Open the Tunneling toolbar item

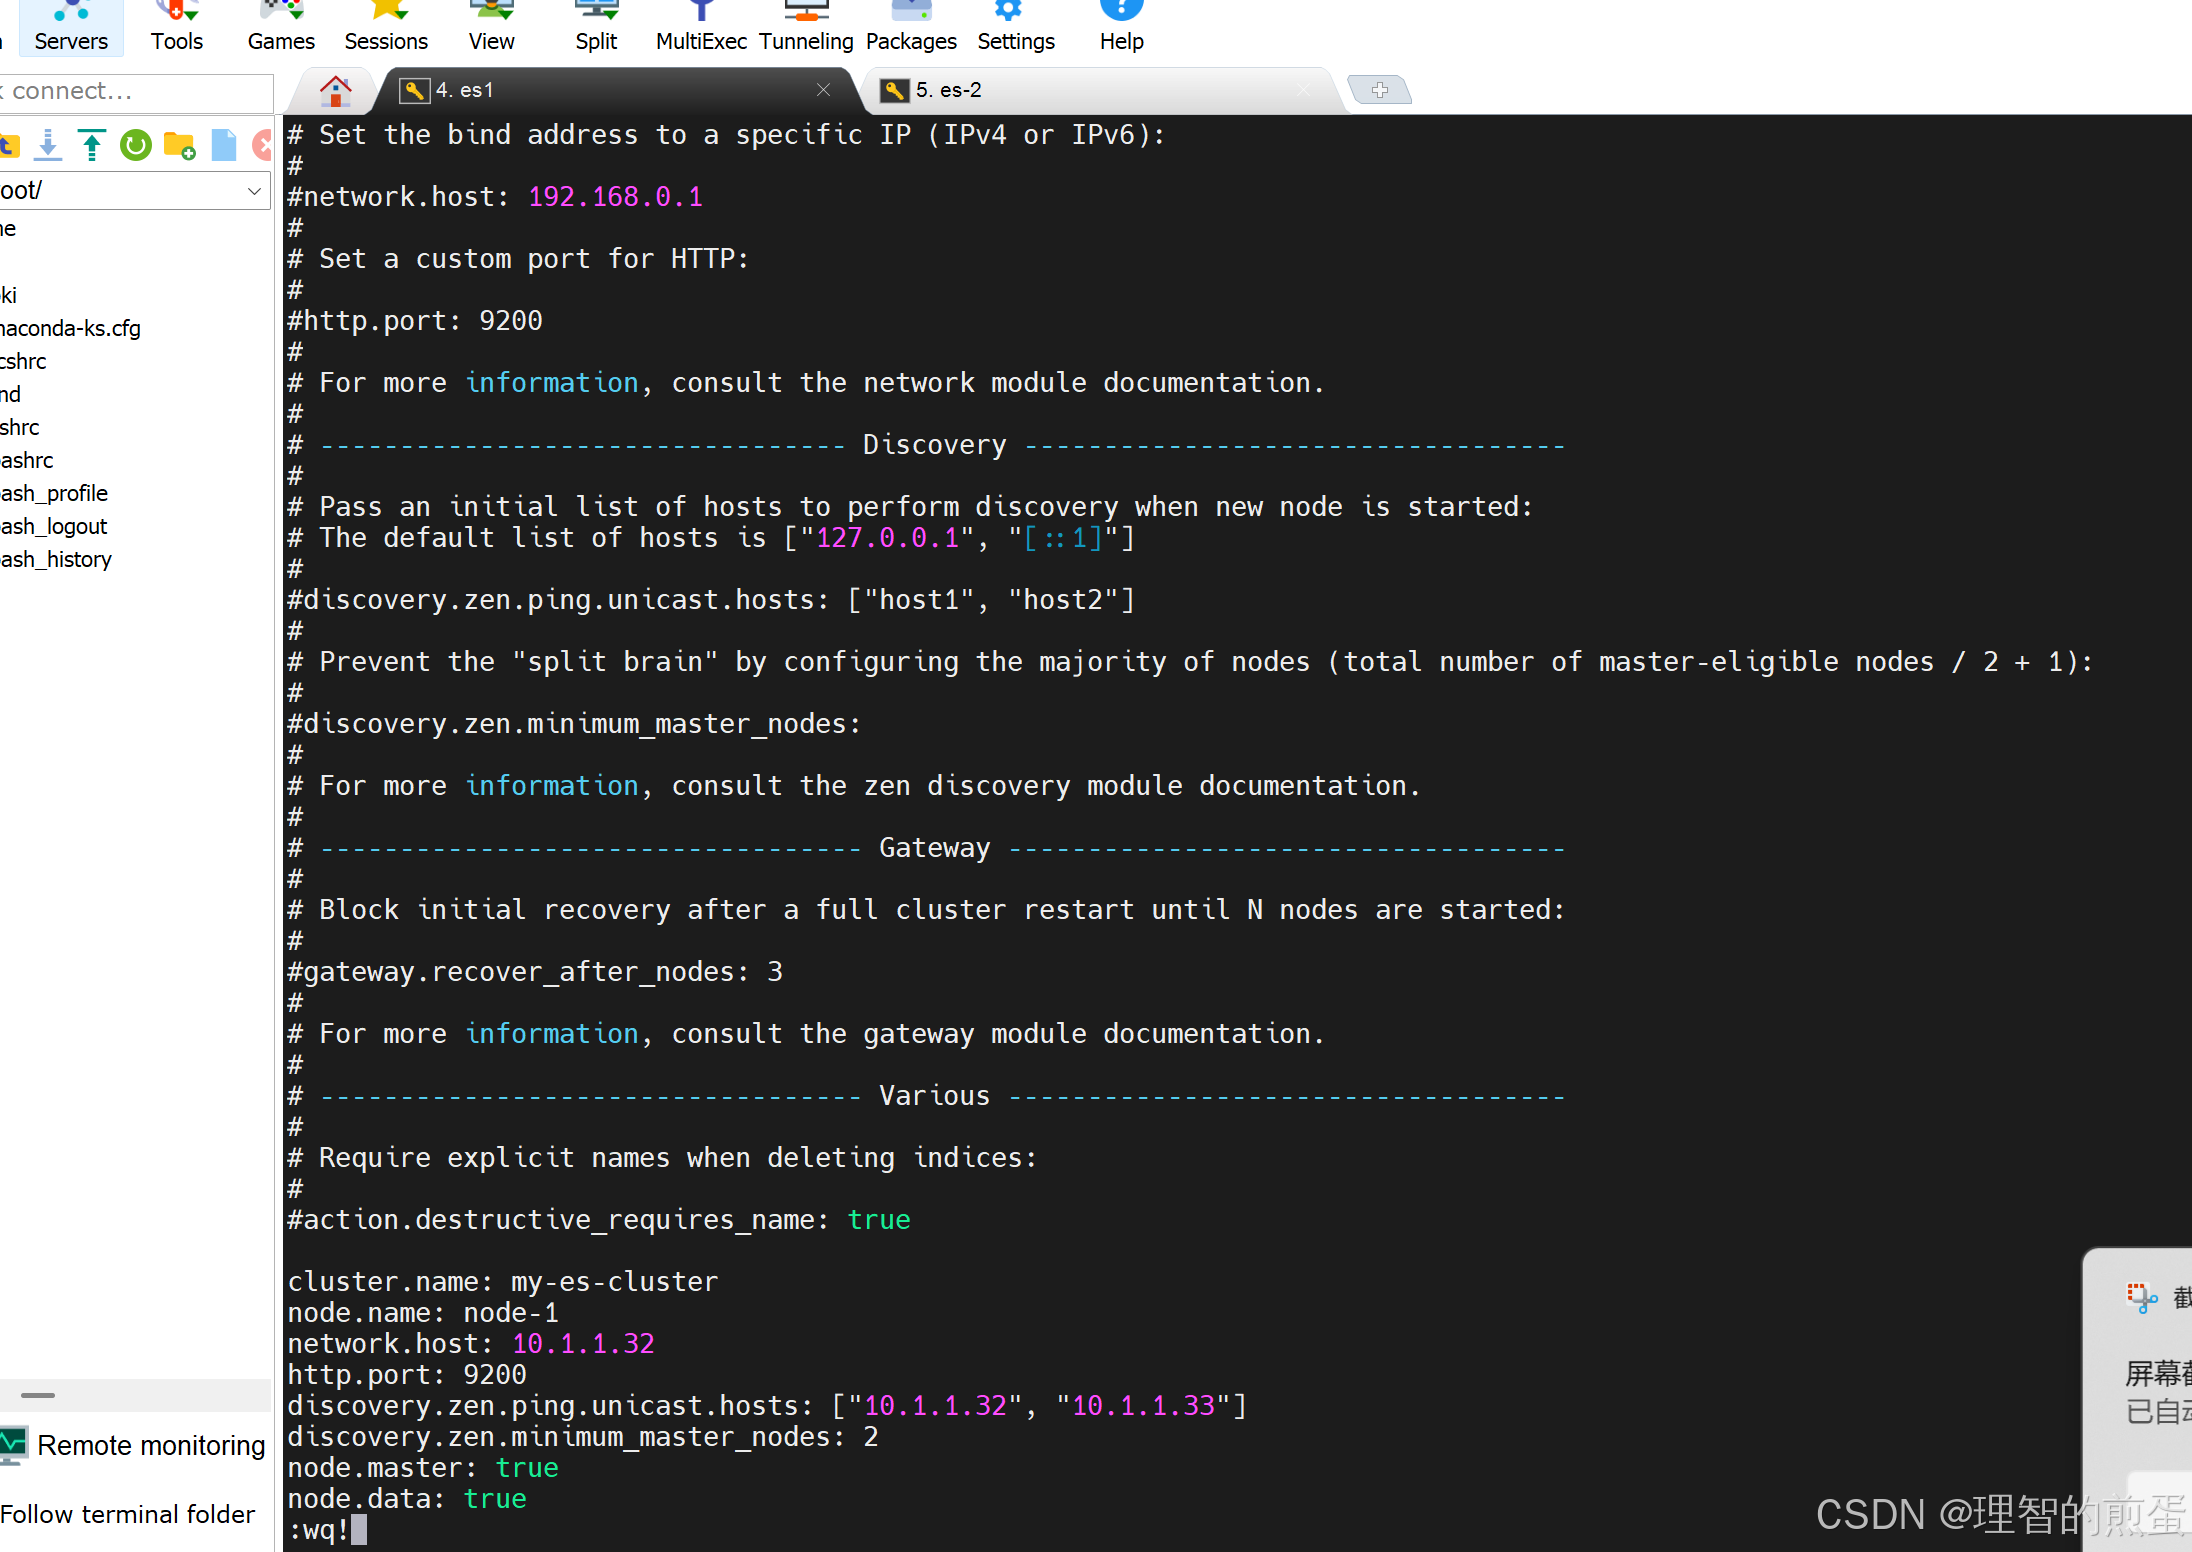click(x=805, y=26)
